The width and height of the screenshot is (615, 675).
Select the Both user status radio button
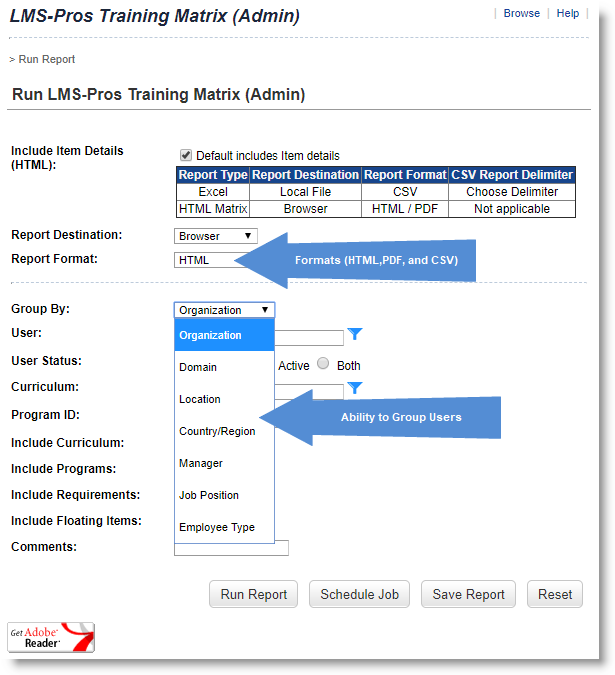[x=323, y=365]
